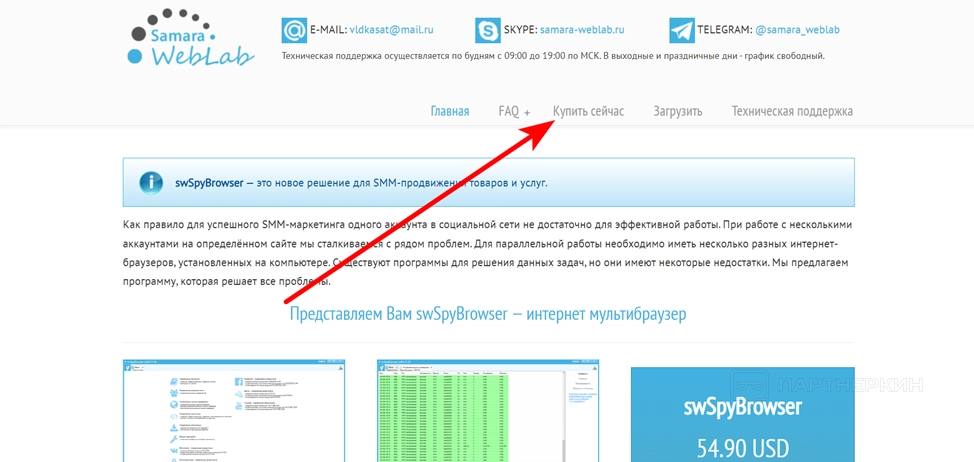
Task: Open first swSpyBrowser screenshot thumbnail
Action: [x=234, y=410]
